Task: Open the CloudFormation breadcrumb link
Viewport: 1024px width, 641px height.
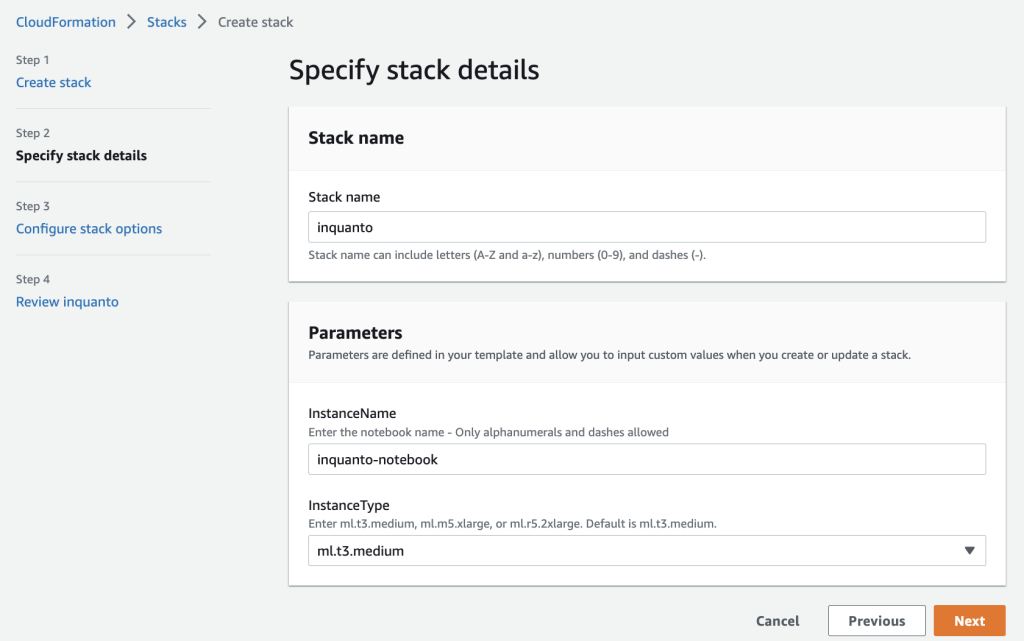Action: [x=65, y=21]
